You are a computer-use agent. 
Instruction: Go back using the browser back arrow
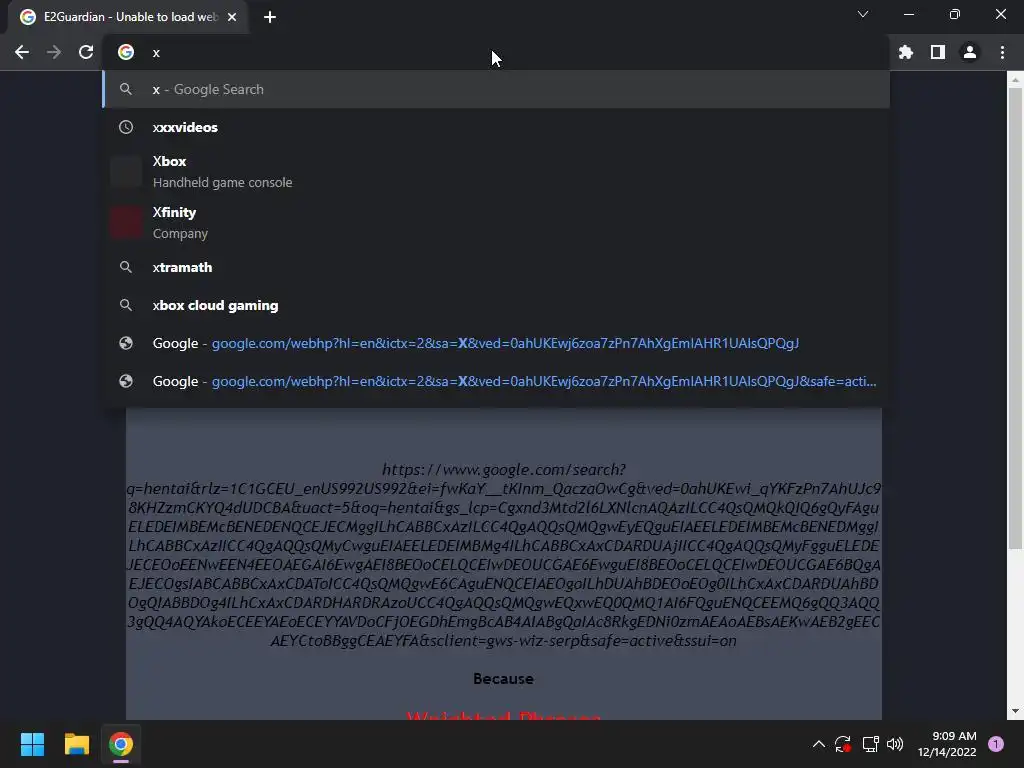[22, 52]
